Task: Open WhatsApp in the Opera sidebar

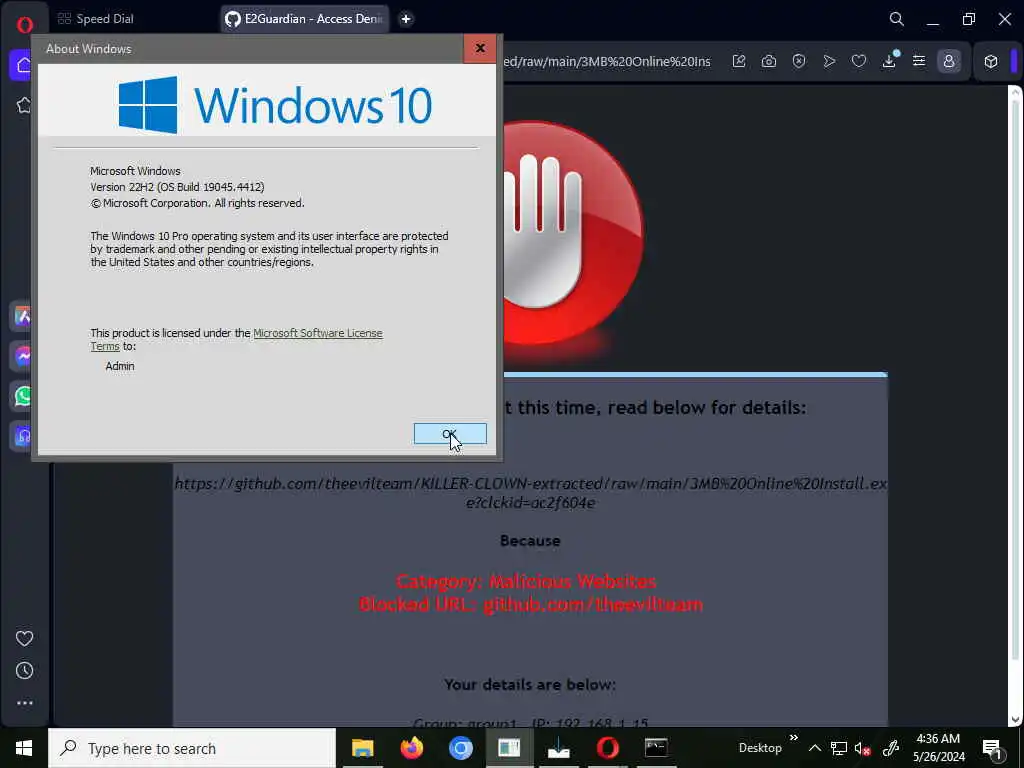Action: [22, 396]
